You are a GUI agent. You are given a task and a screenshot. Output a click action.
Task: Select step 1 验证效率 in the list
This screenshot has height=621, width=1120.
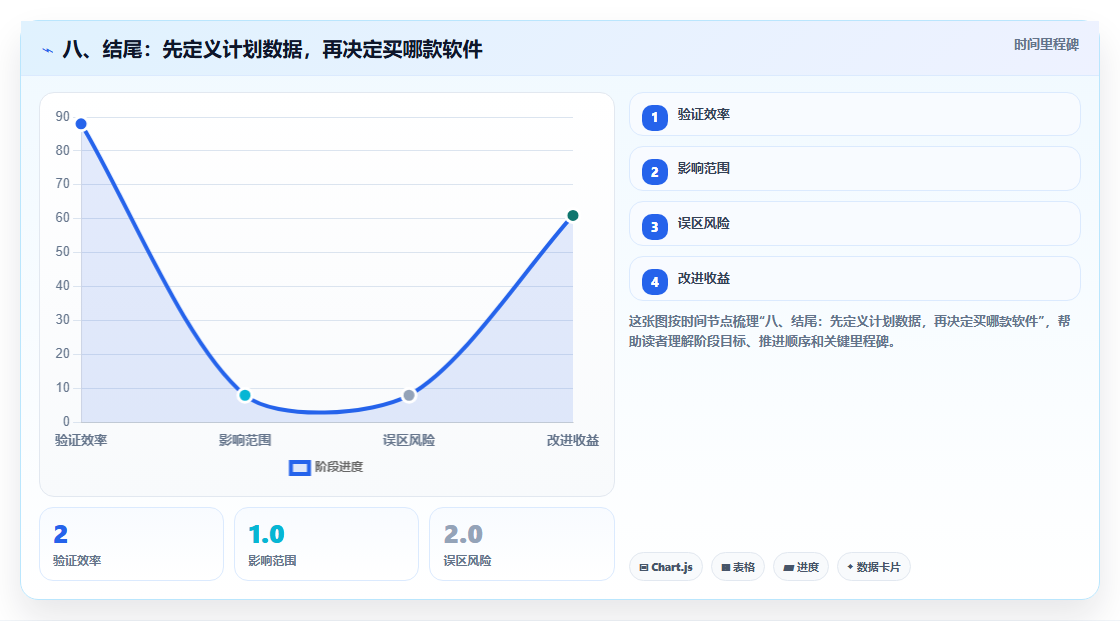point(854,114)
